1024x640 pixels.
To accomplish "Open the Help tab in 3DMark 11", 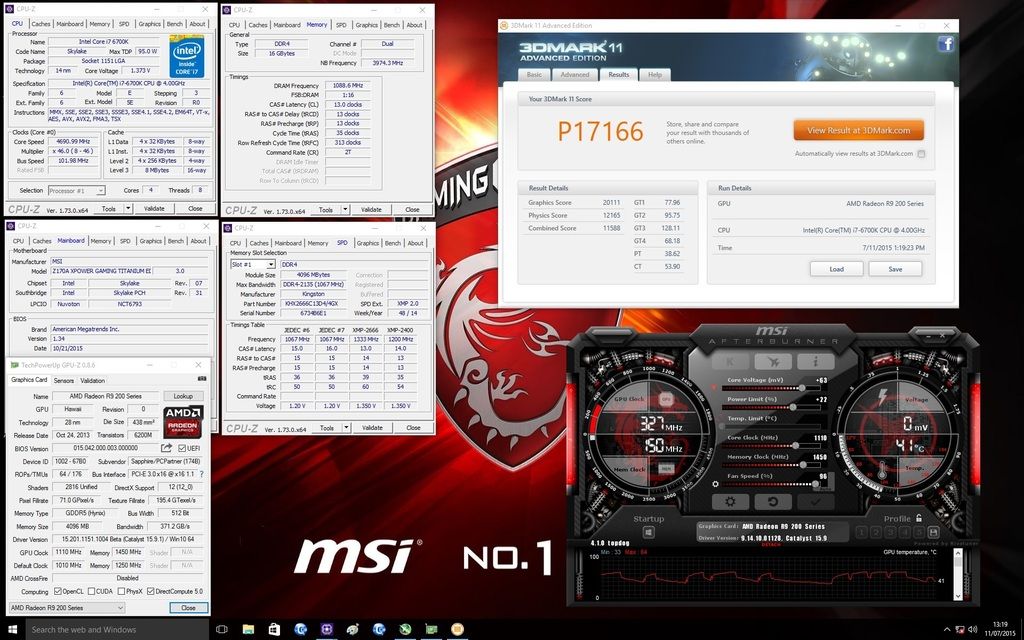I will click(x=654, y=74).
